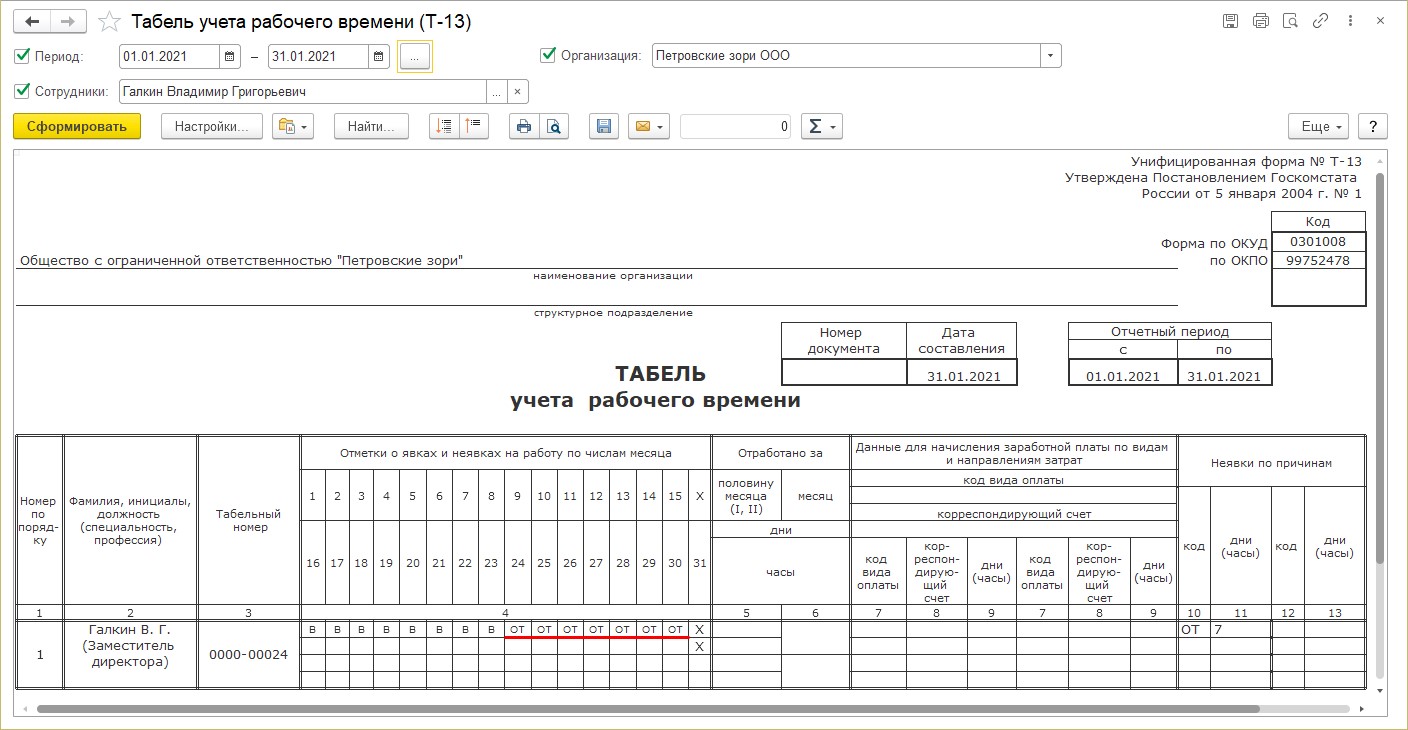Screen dimensions: 1408x730
Task: Open Настройки... settings
Action: pyautogui.click(x=211, y=126)
